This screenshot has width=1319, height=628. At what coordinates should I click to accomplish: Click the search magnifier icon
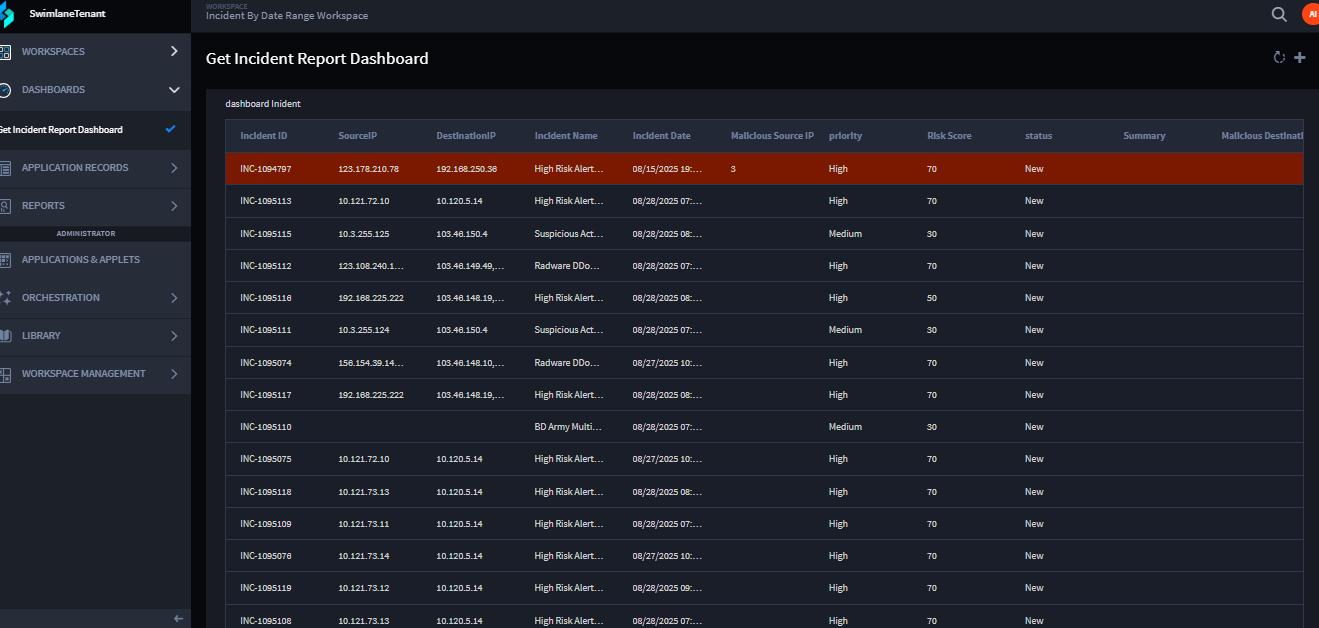tap(1279, 14)
